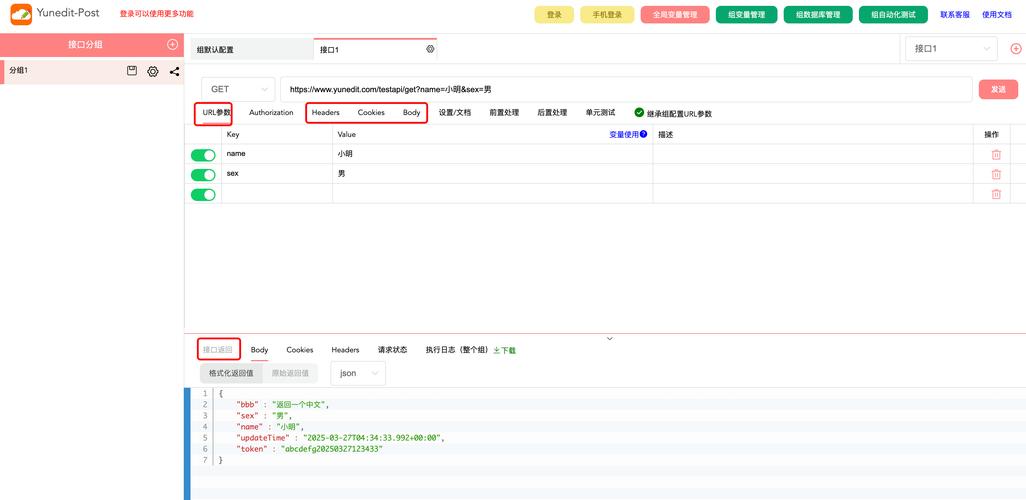Open 全局变量管理

click(675, 14)
